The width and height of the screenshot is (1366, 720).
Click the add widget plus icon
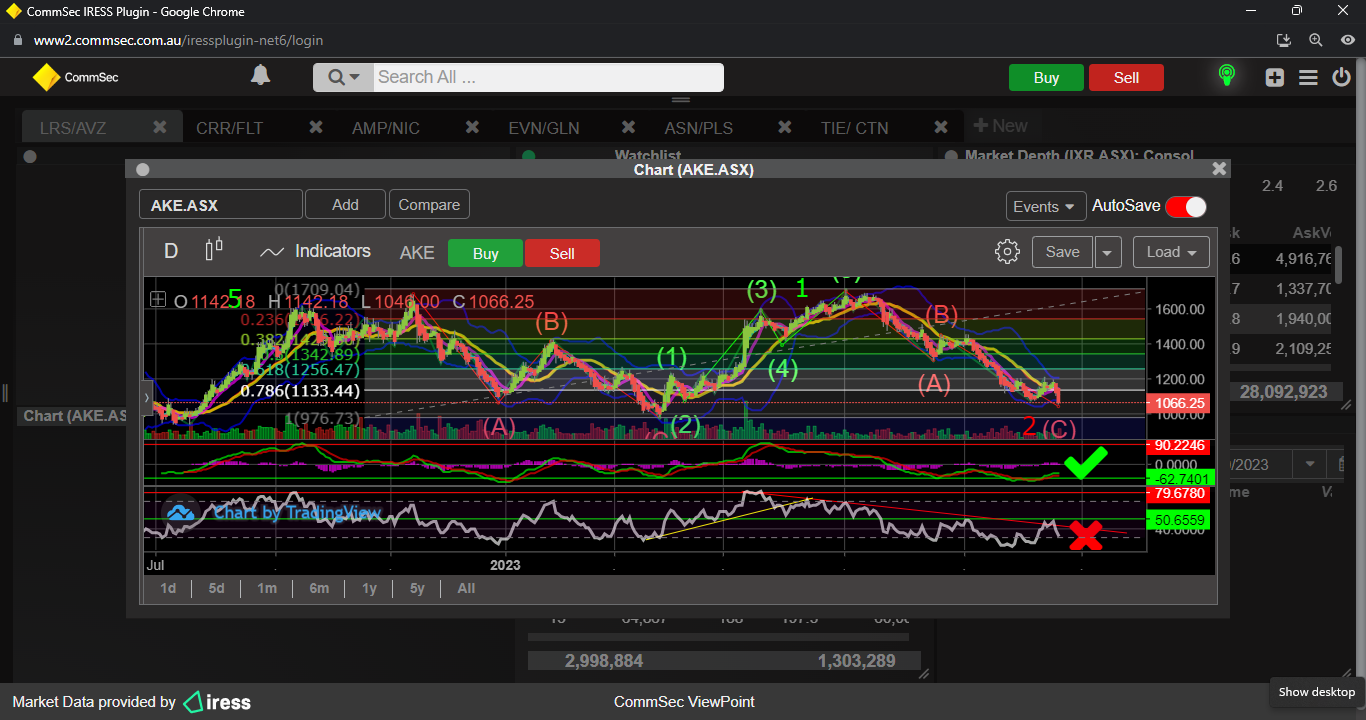pyautogui.click(x=1274, y=77)
